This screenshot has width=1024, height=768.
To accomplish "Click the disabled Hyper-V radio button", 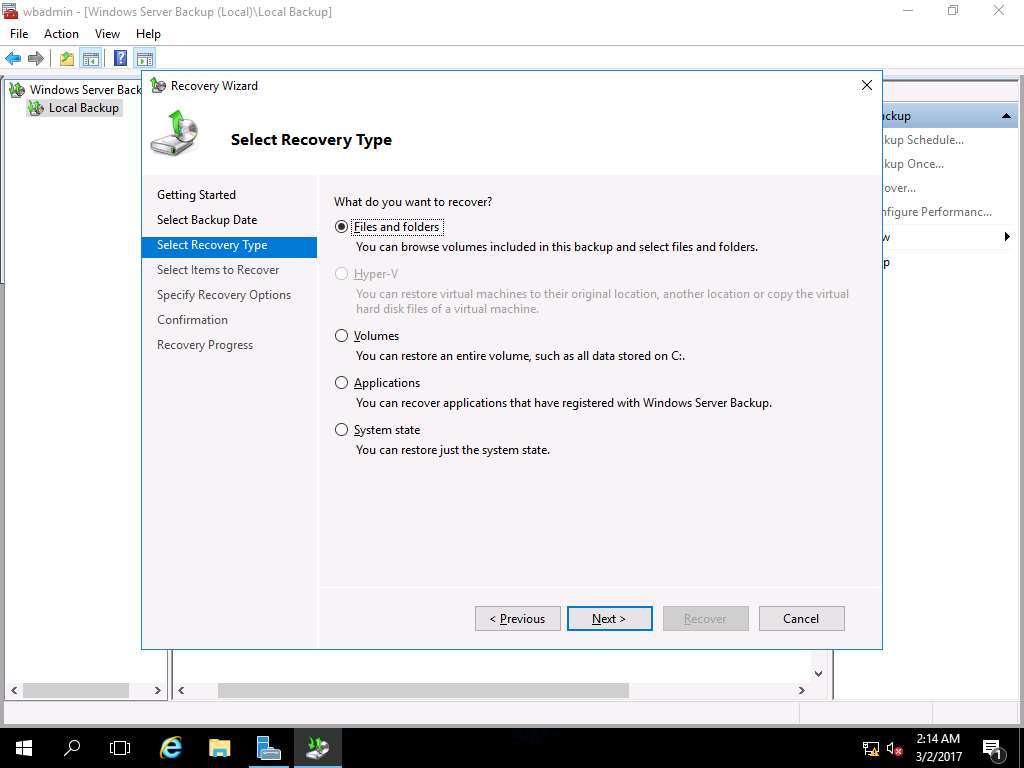I will (x=341, y=274).
